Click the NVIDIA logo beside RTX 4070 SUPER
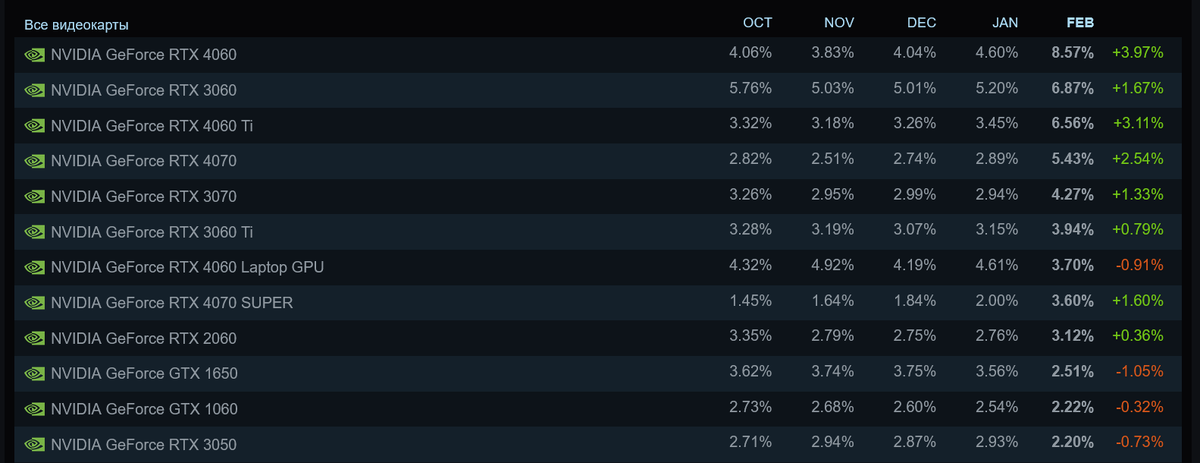Viewport: 1200px width, 463px height. tap(35, 302)
